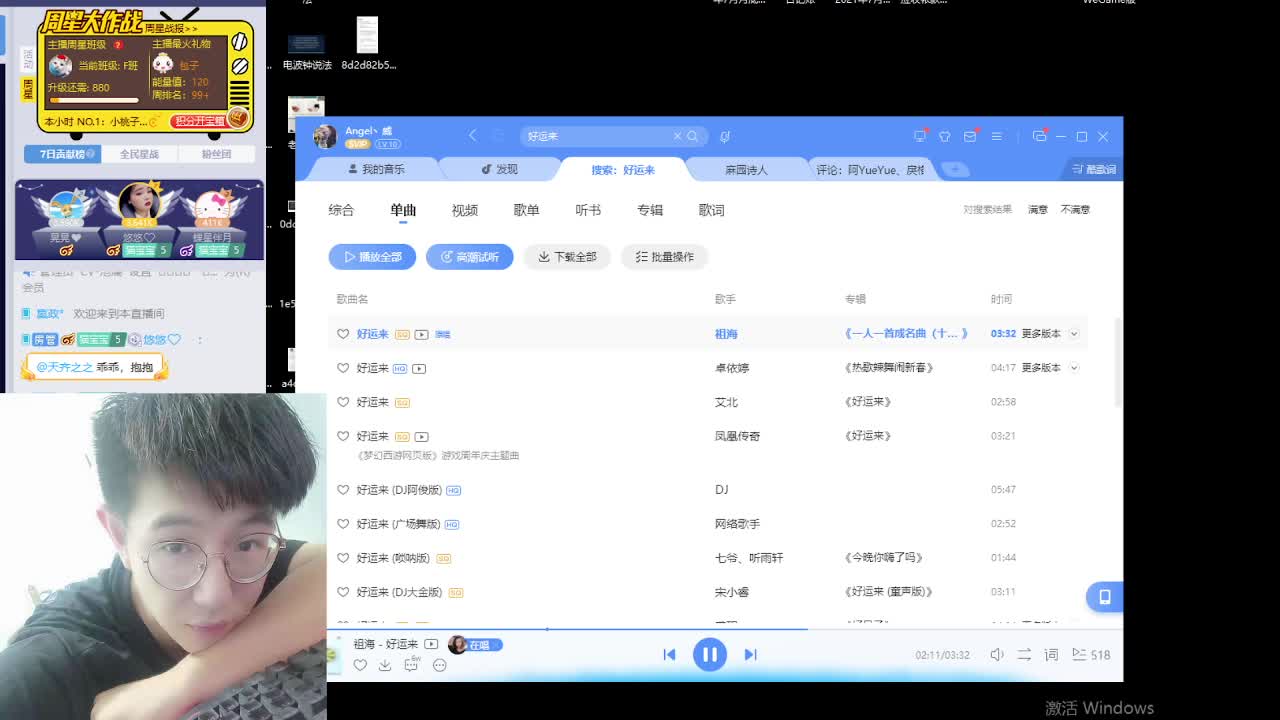Open comments for the playing song
This screenshot has height=720, width=1280.
411,665
